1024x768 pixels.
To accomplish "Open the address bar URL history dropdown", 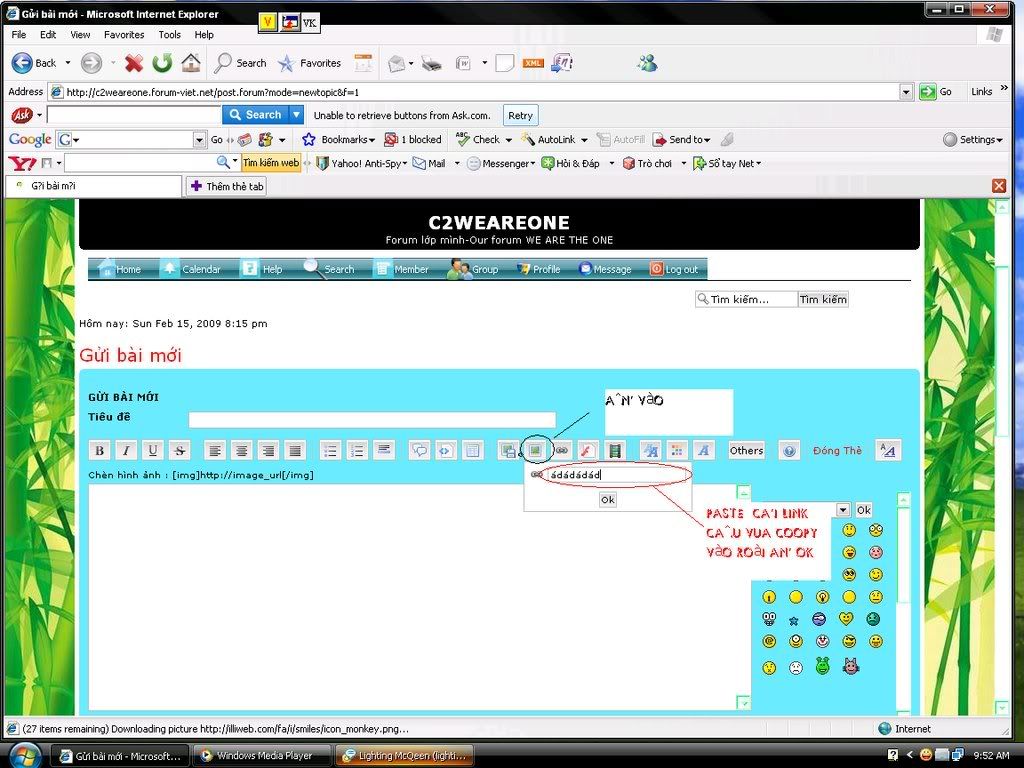I will point(906,92).
